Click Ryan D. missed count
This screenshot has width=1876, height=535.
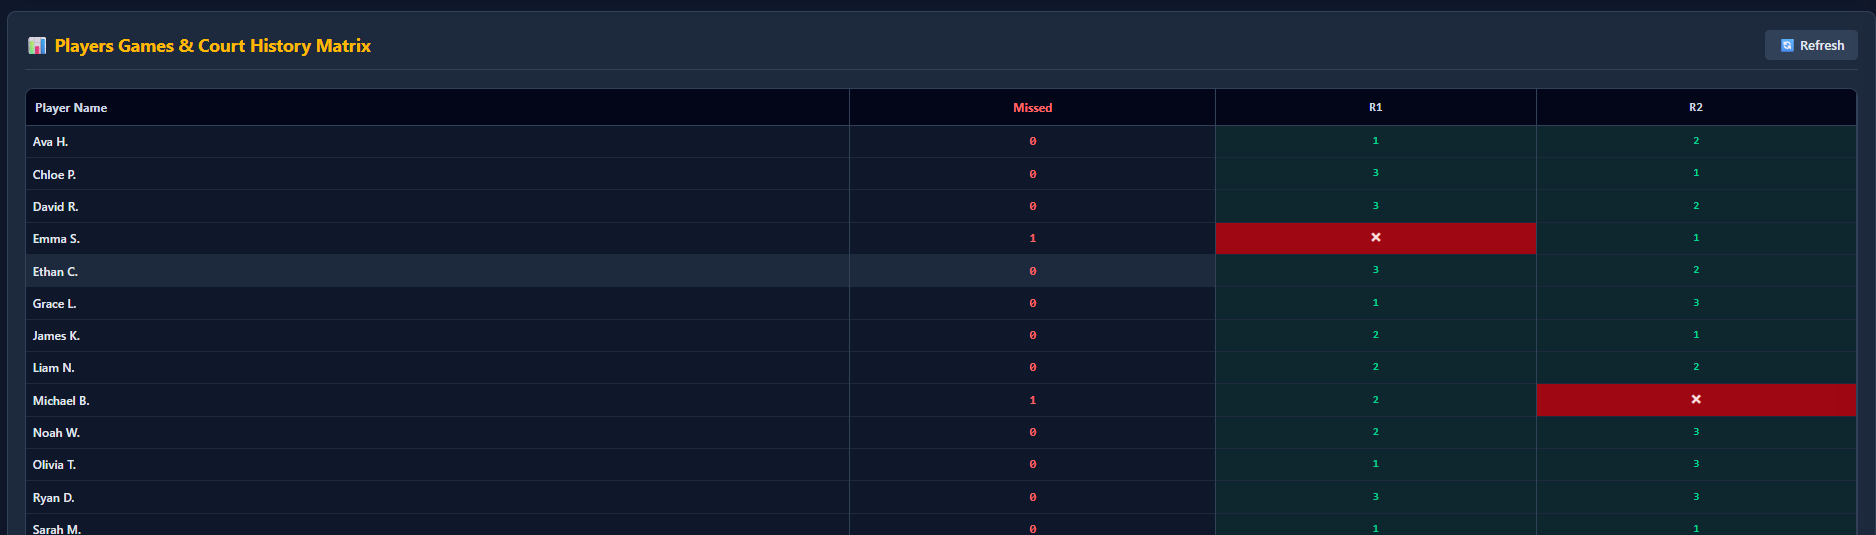[1033, 497]
